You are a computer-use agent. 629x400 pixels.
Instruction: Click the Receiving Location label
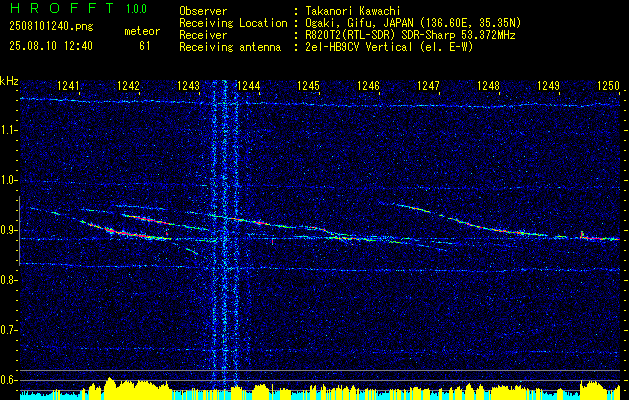(x=233, y=23)
